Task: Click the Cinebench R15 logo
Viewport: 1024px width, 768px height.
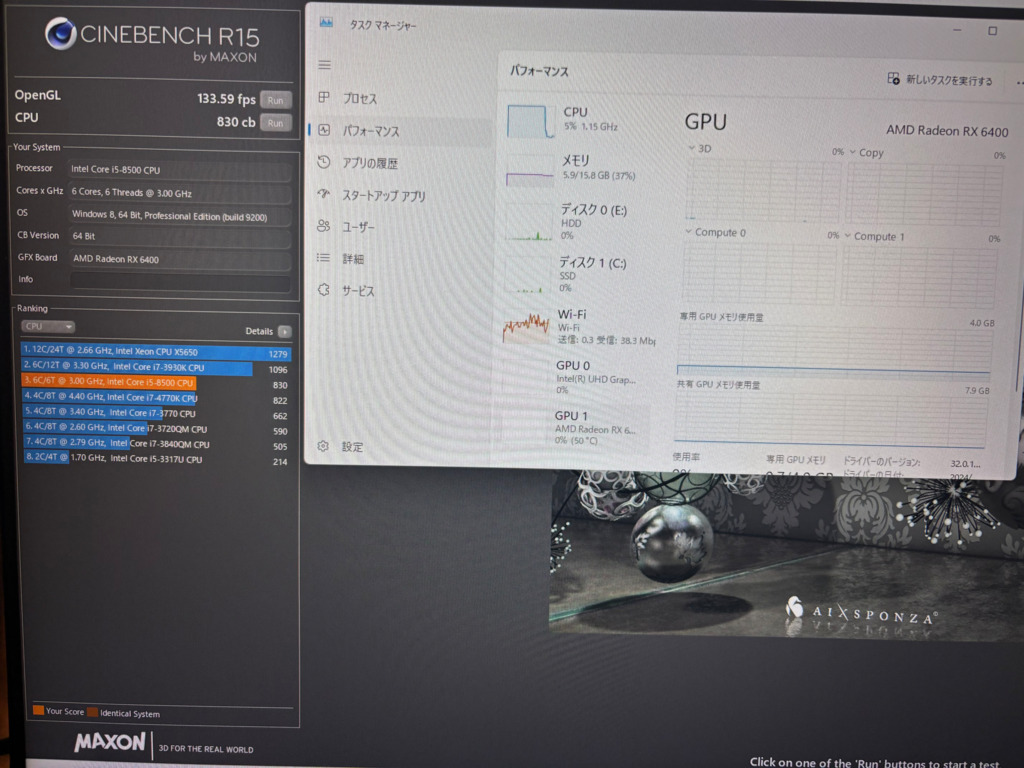Action: 152,39
